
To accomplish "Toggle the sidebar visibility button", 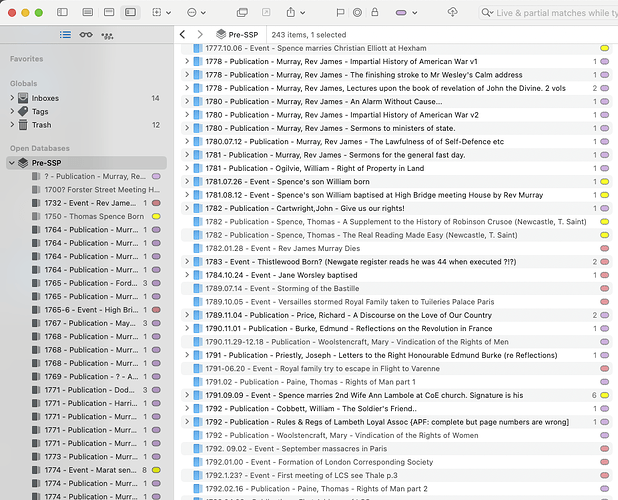I will click(x=62, y=12).
